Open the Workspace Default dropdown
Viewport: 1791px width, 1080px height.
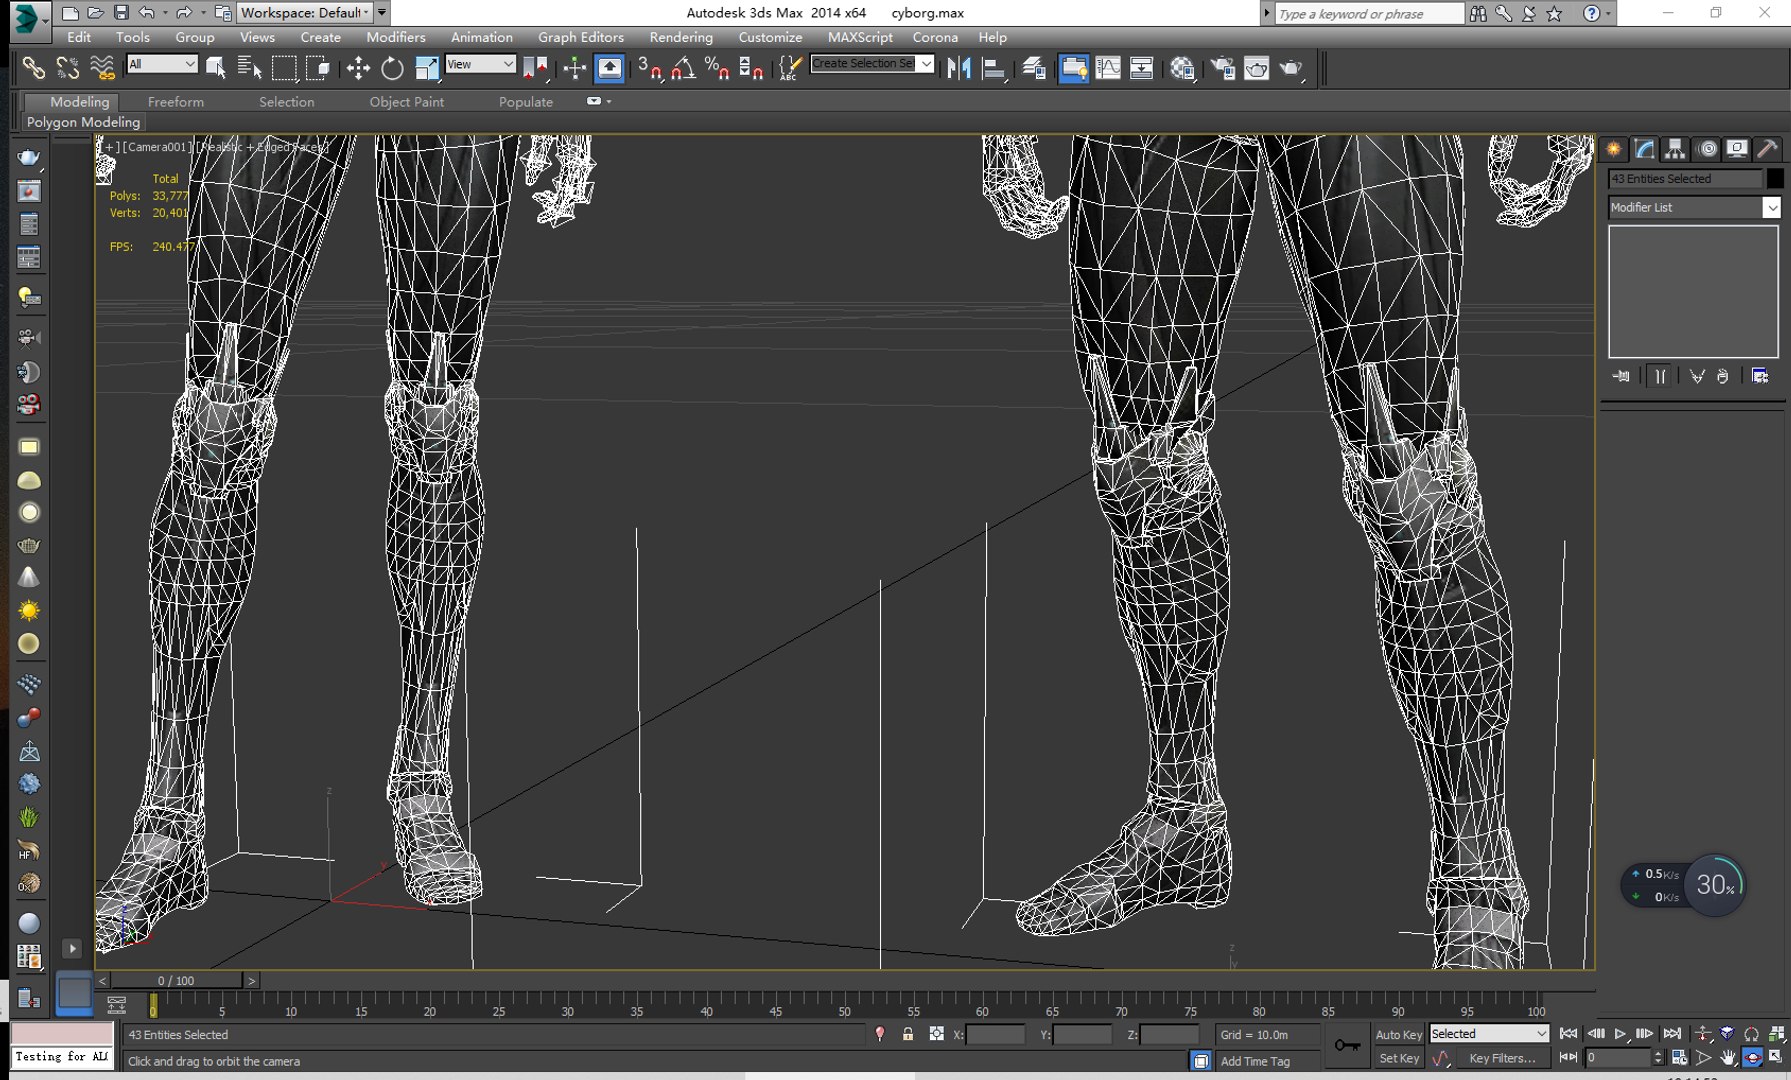coord(305,13)
